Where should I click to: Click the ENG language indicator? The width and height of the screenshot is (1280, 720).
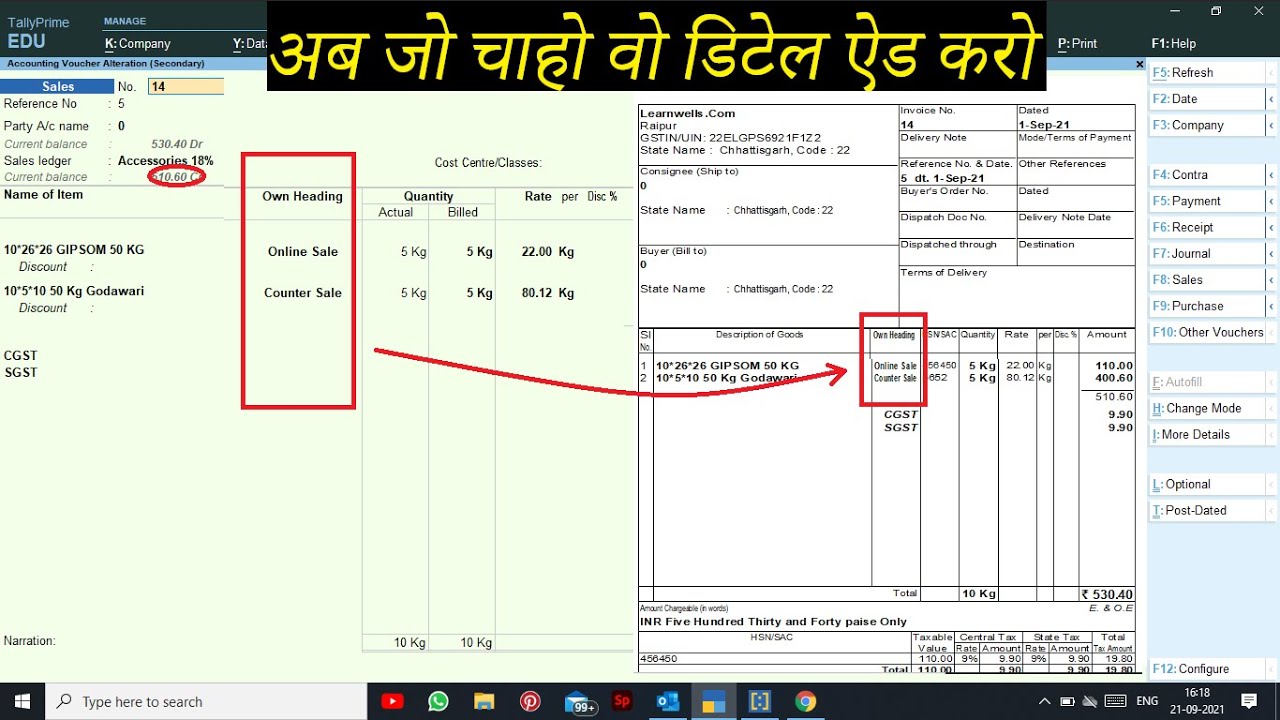(1148, 701)
